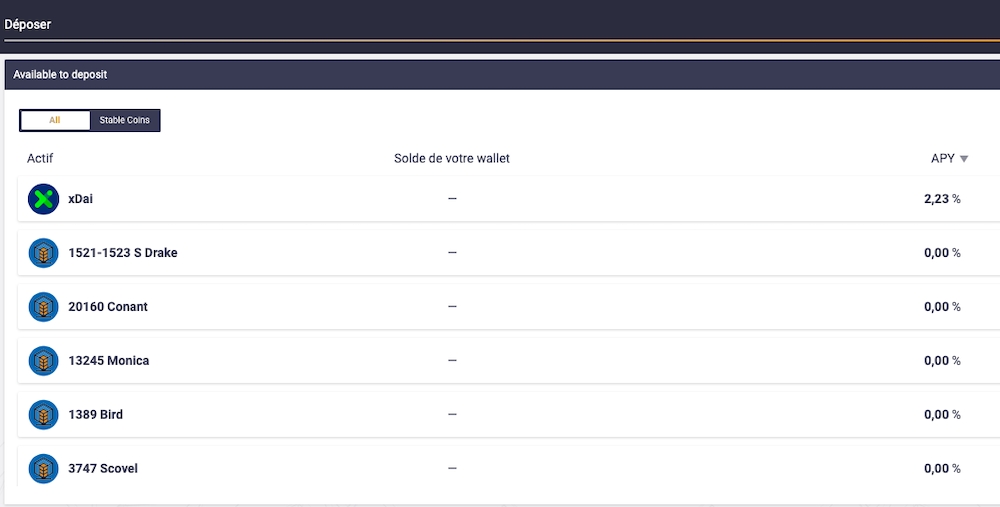
Task: Open the 20160 Conant asset name
Action: click(108, 307)
